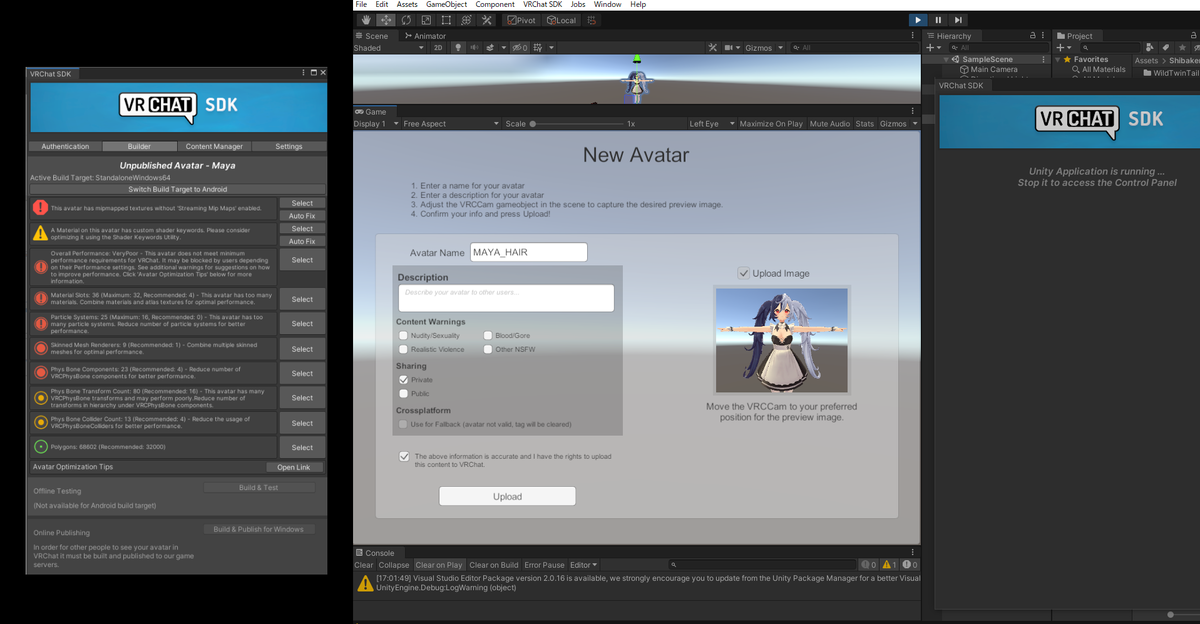Tick Nudity/Sexuality content warning
The image size is (1200, 624).
403,336
